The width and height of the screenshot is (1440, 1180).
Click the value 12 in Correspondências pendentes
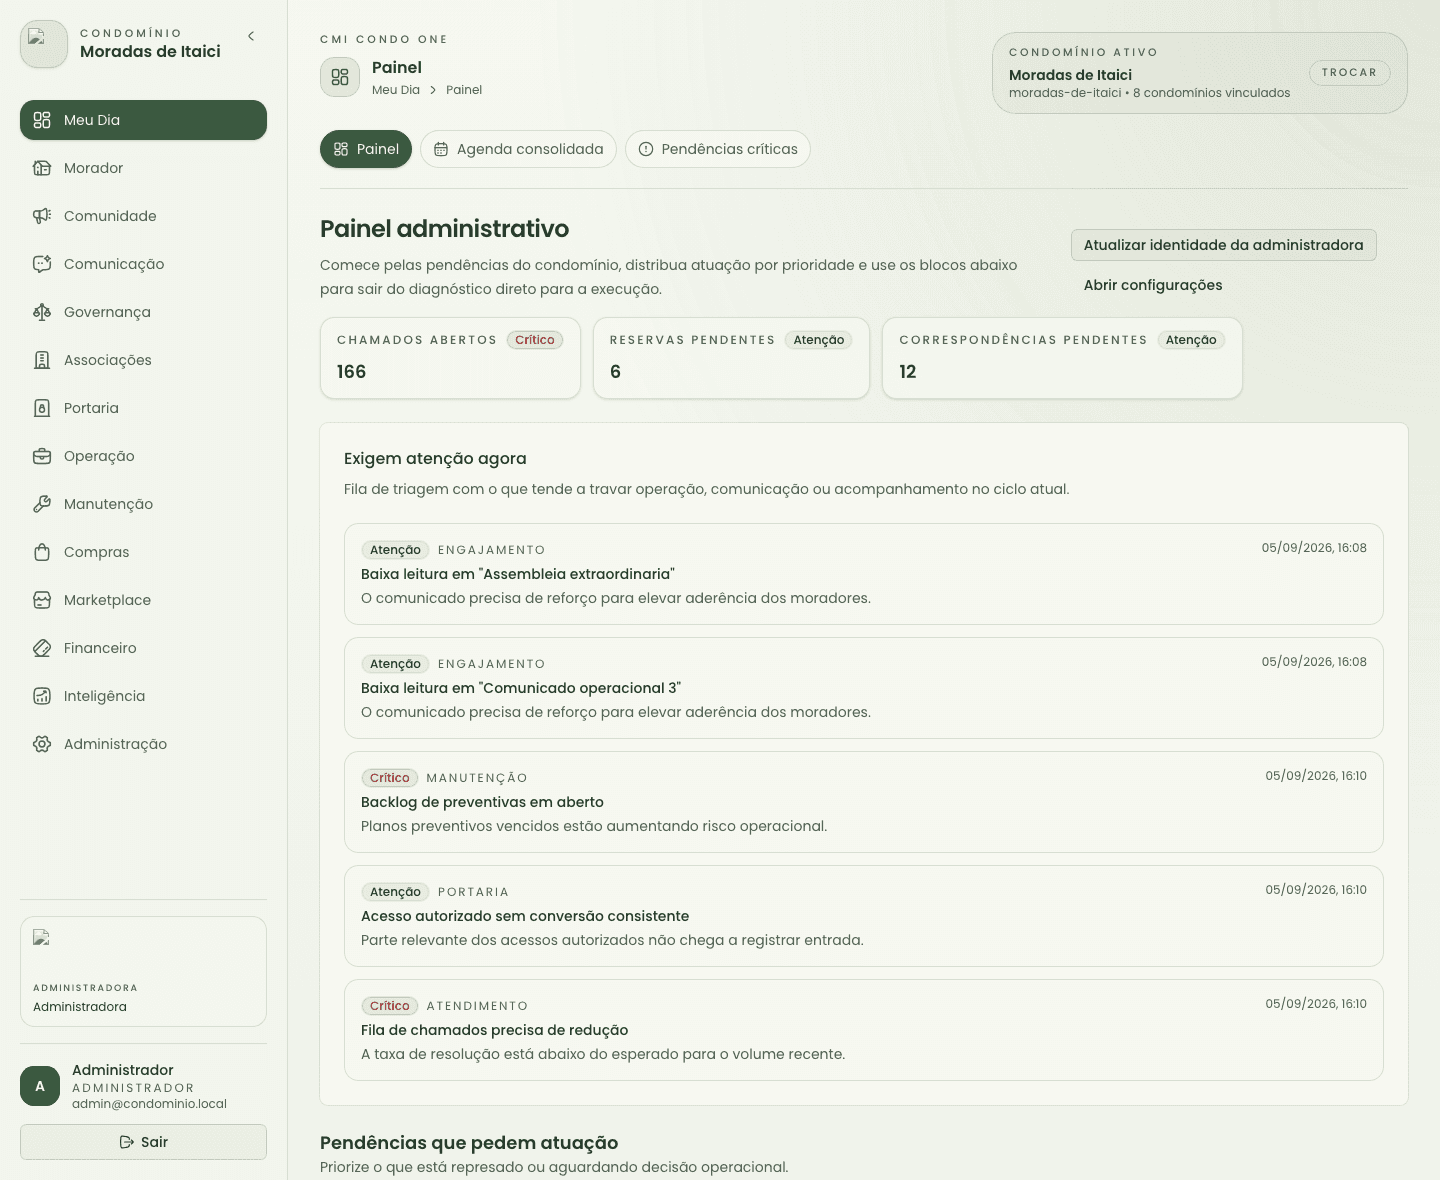(908, 372)
